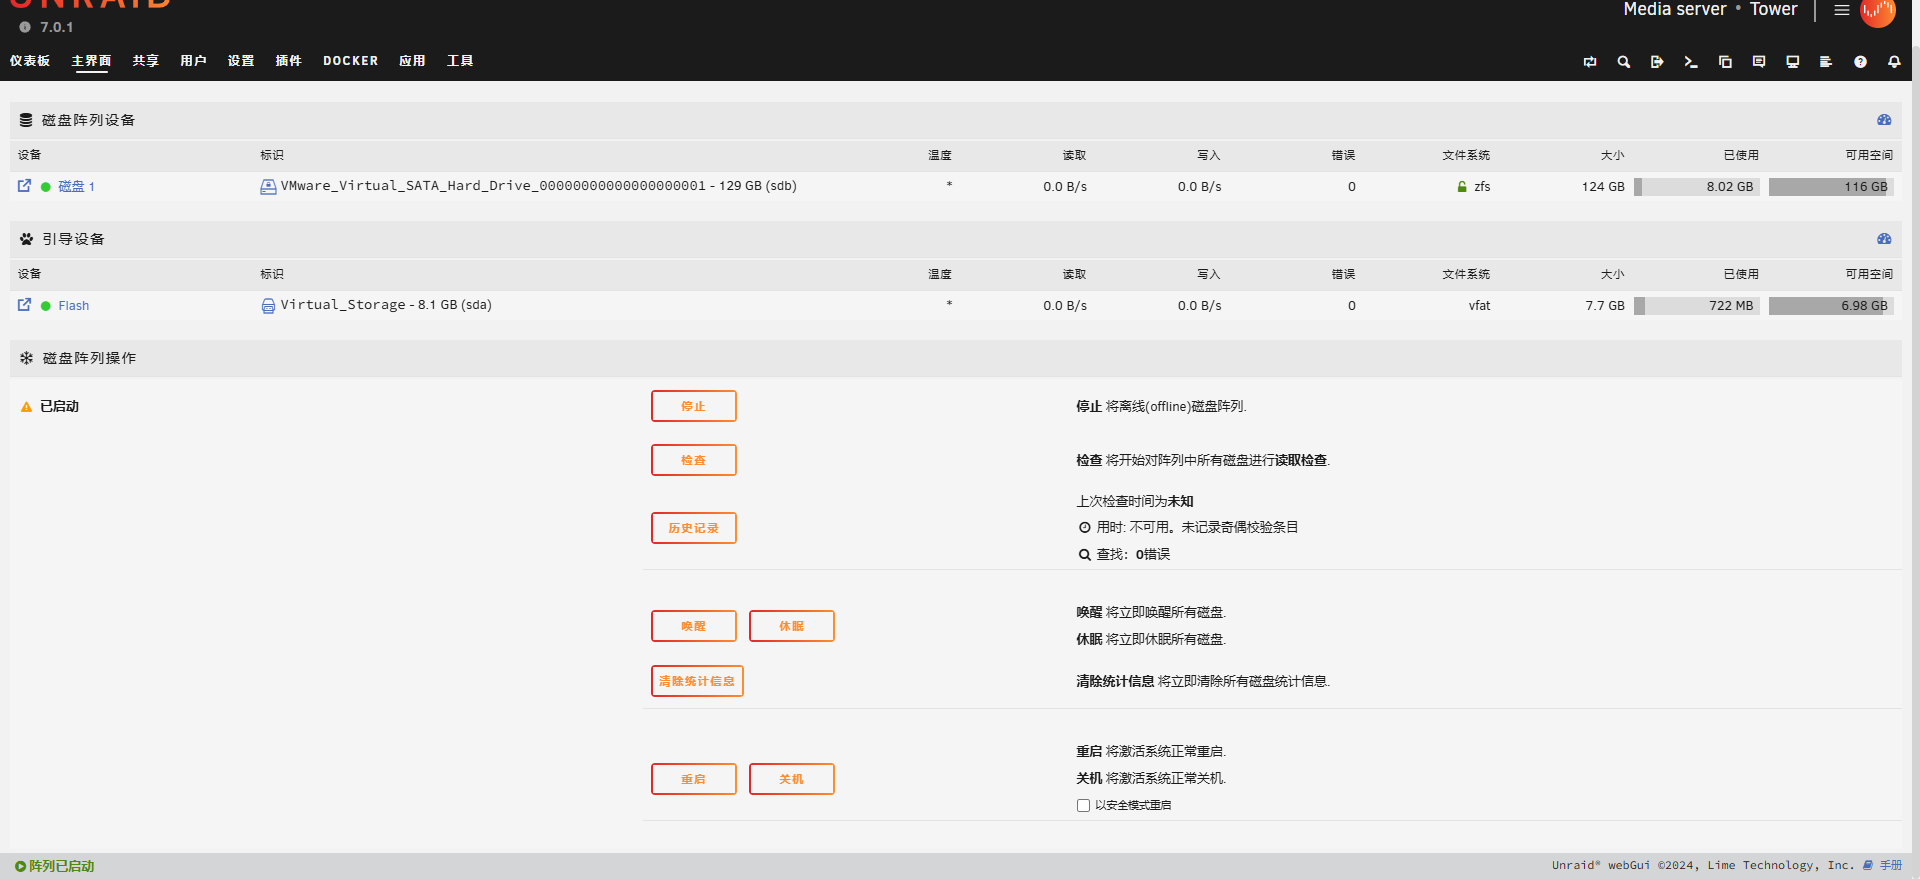
Task: Open the external-link icon for Flash
Action: pyautogui.click(x=24, y=305)
